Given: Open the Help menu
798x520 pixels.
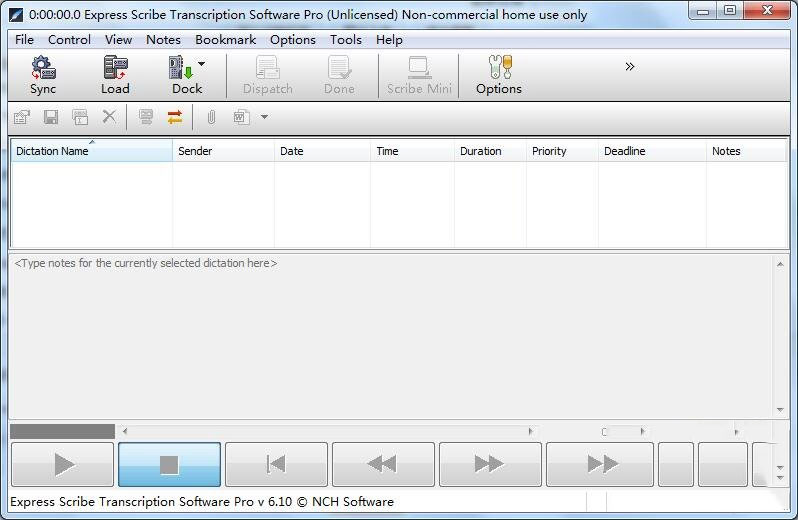Looking at the screenshot, I should 389,40.
